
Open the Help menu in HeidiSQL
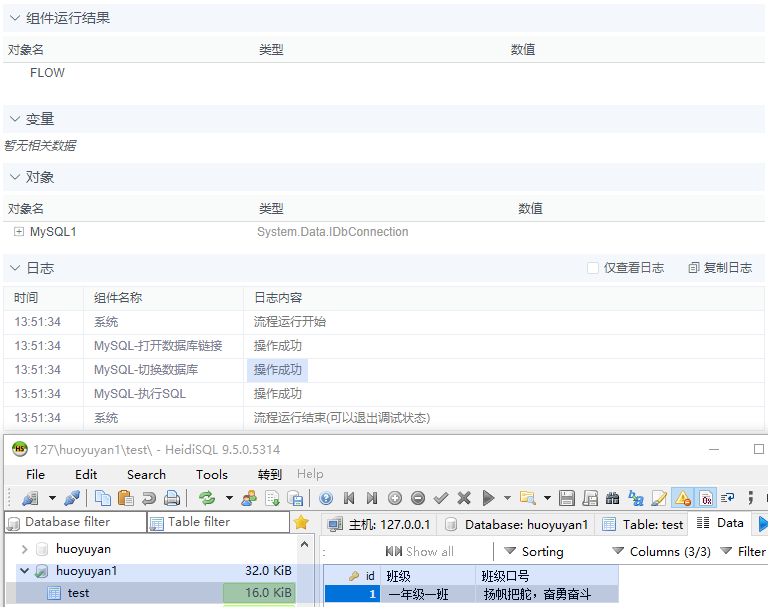[310, 474]
